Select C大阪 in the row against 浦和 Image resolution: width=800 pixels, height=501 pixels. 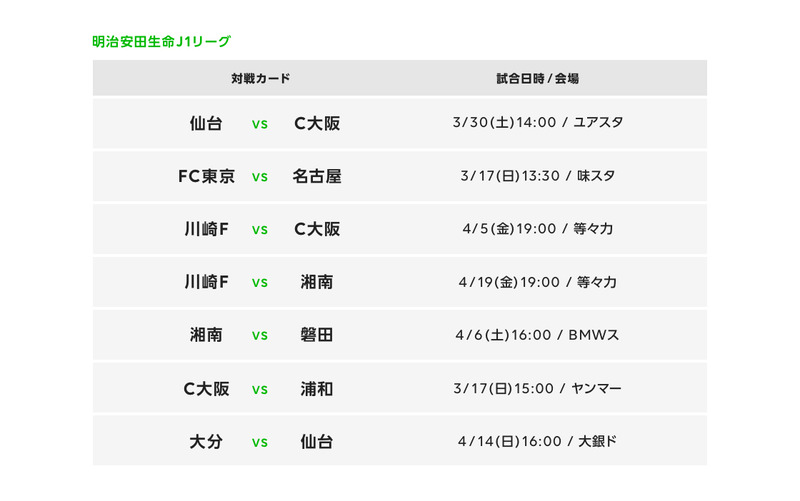(206, 388)
